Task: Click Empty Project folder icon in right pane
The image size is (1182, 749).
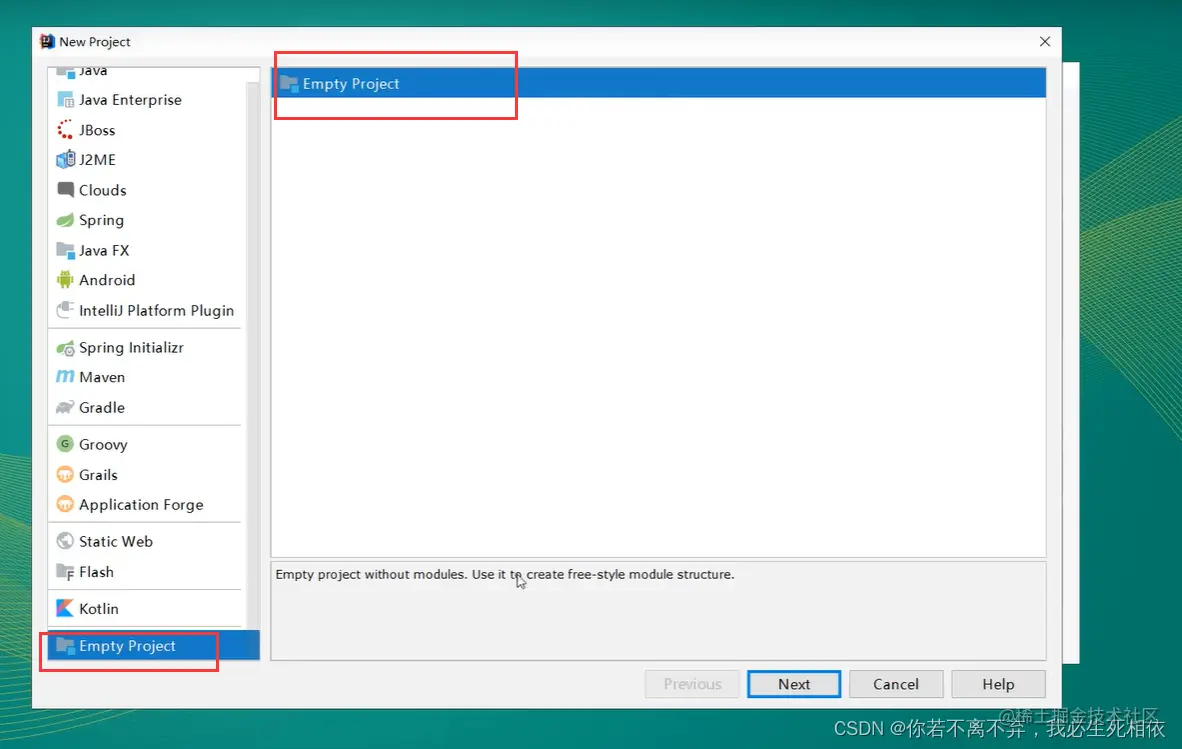Action: coord(289,84)
